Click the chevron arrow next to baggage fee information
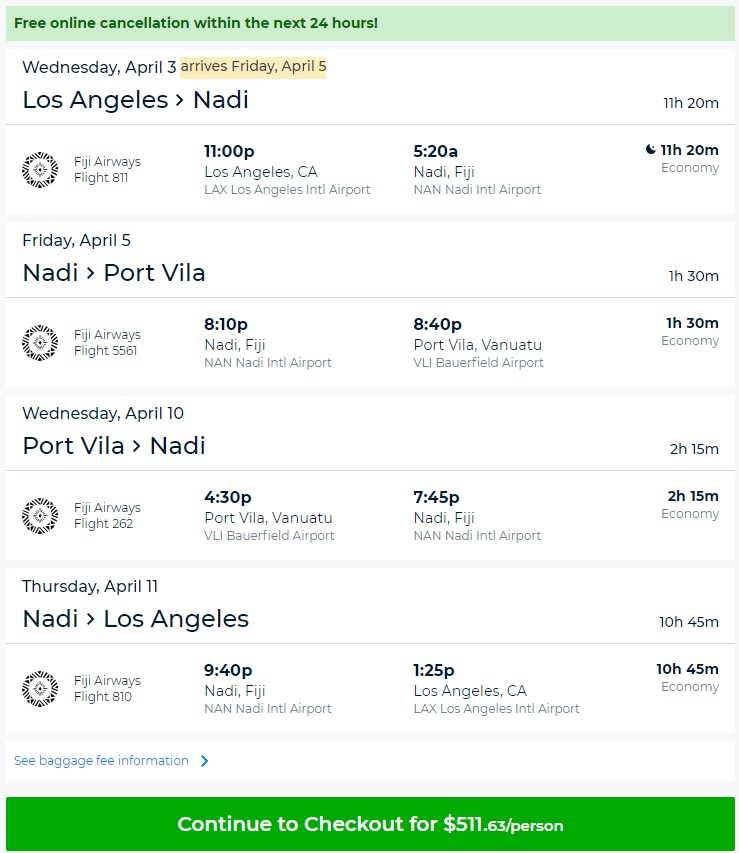The width and height of the screenshot is (739, 853). 205,761
